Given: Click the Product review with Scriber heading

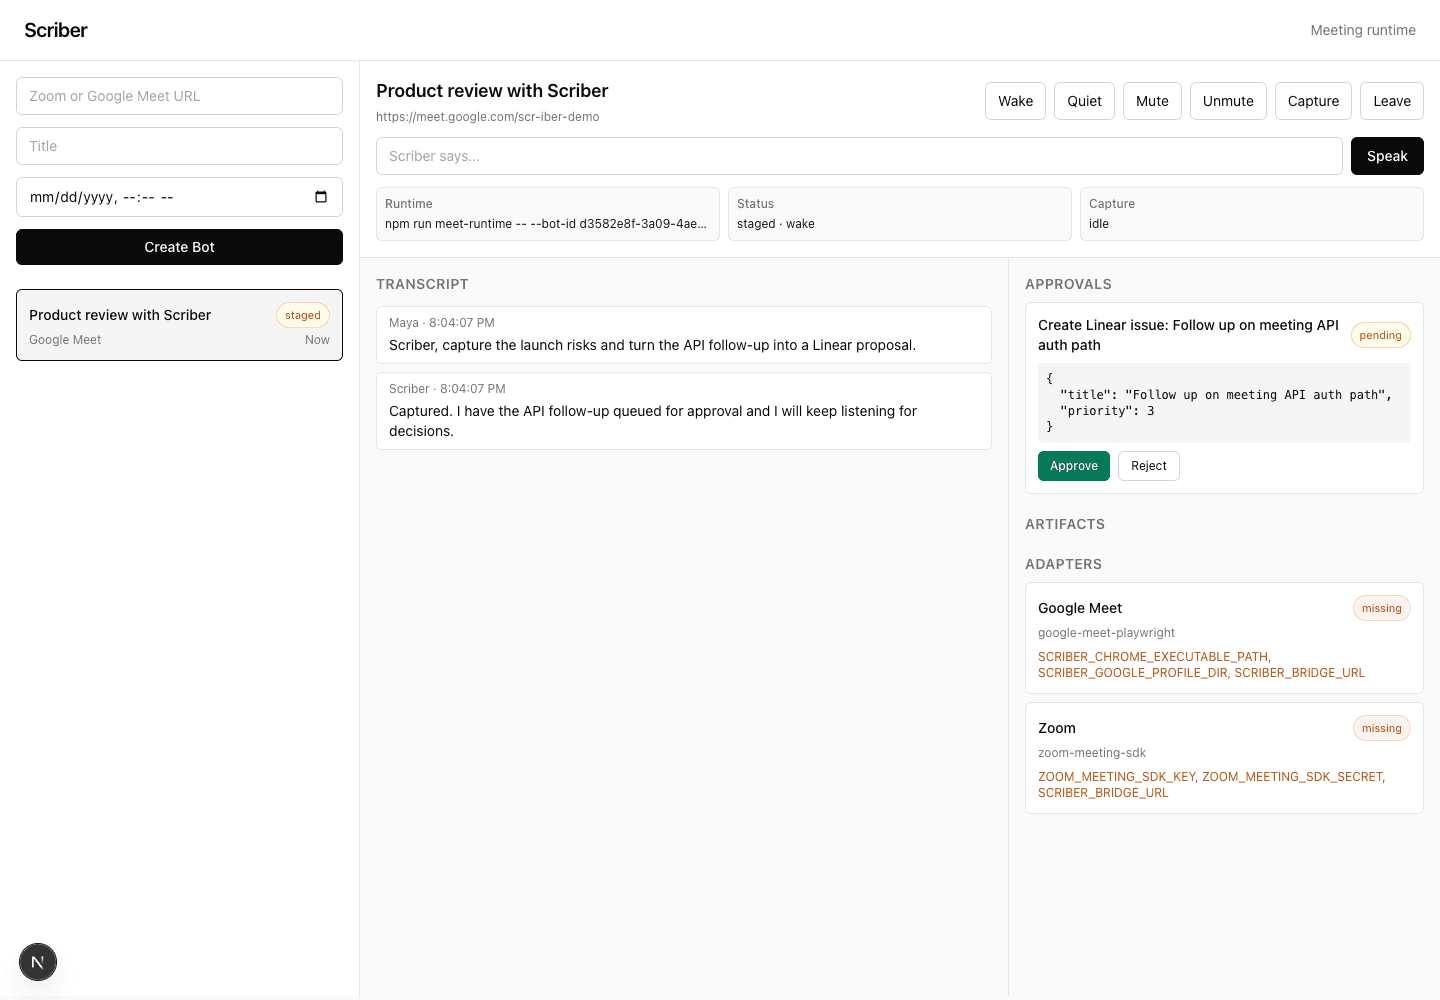Looking at the screenshot, I should pos(492,91).
